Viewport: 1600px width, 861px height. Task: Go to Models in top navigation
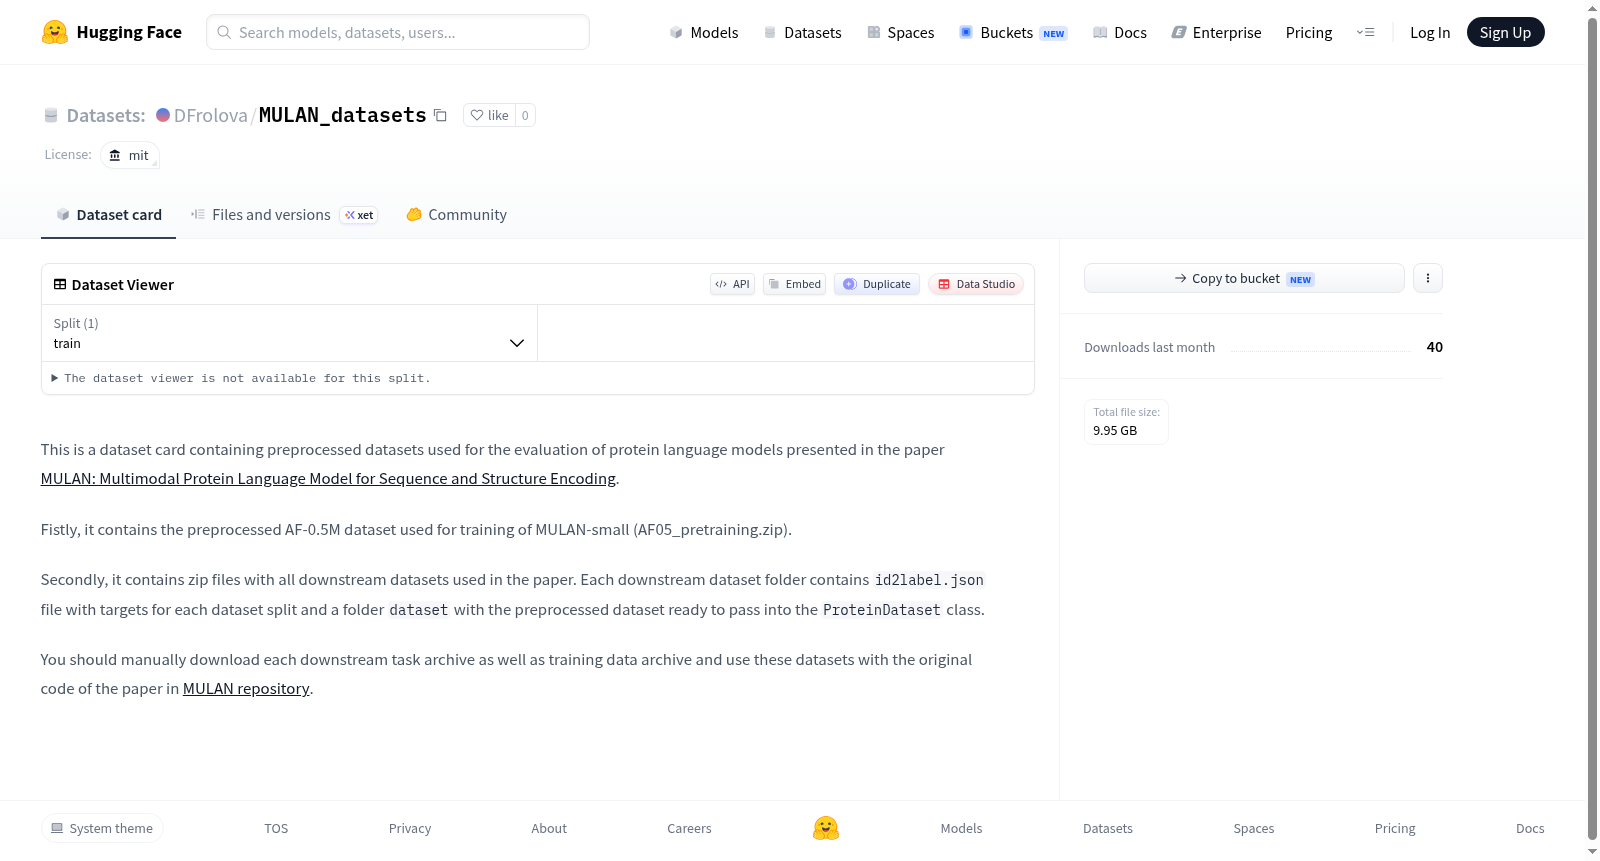(704, 32)
